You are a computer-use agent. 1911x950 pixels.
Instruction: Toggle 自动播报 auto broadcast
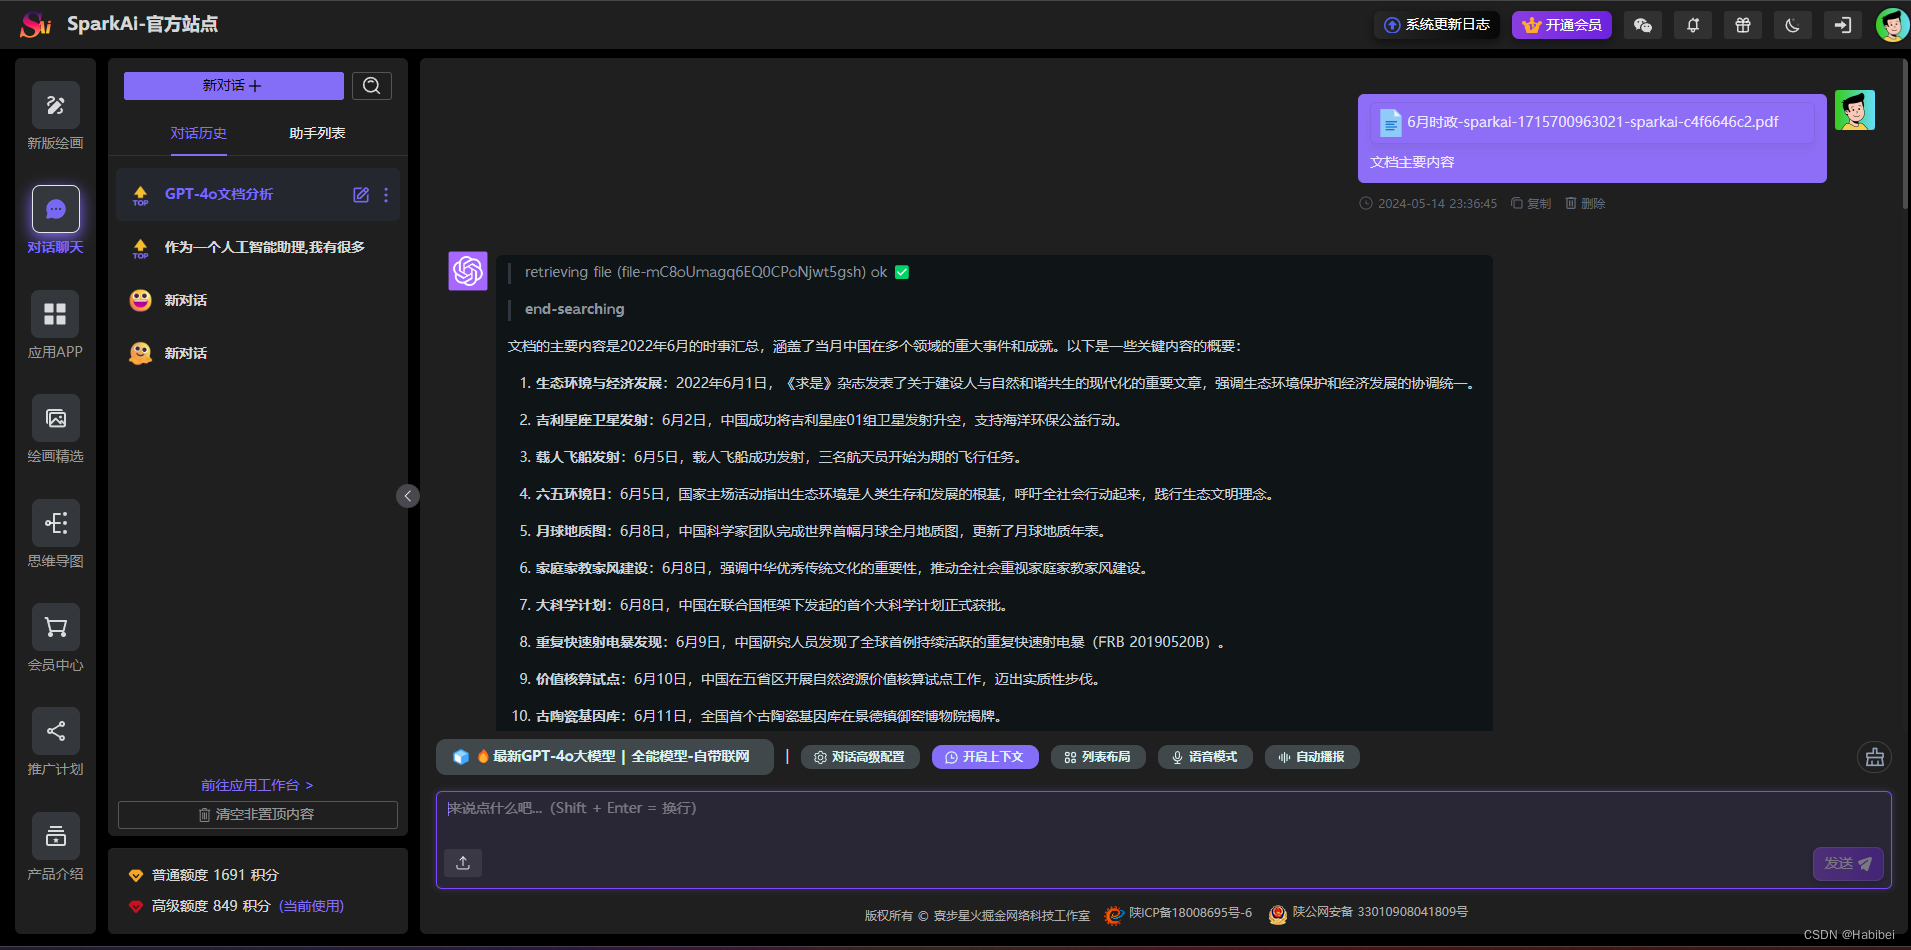(x=1312, y=757)
